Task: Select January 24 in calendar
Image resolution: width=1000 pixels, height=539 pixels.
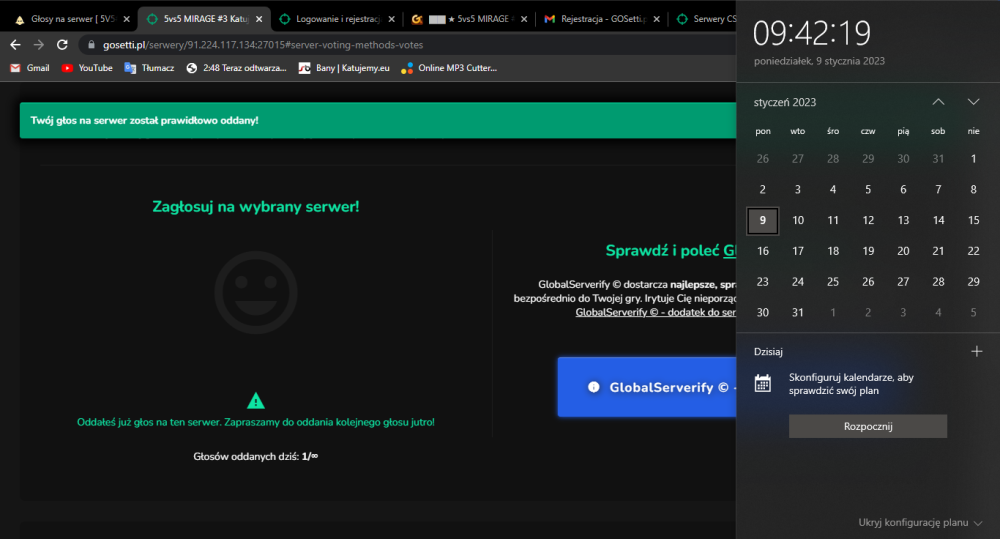Action: pyautogui.click(x=798, y=282)
